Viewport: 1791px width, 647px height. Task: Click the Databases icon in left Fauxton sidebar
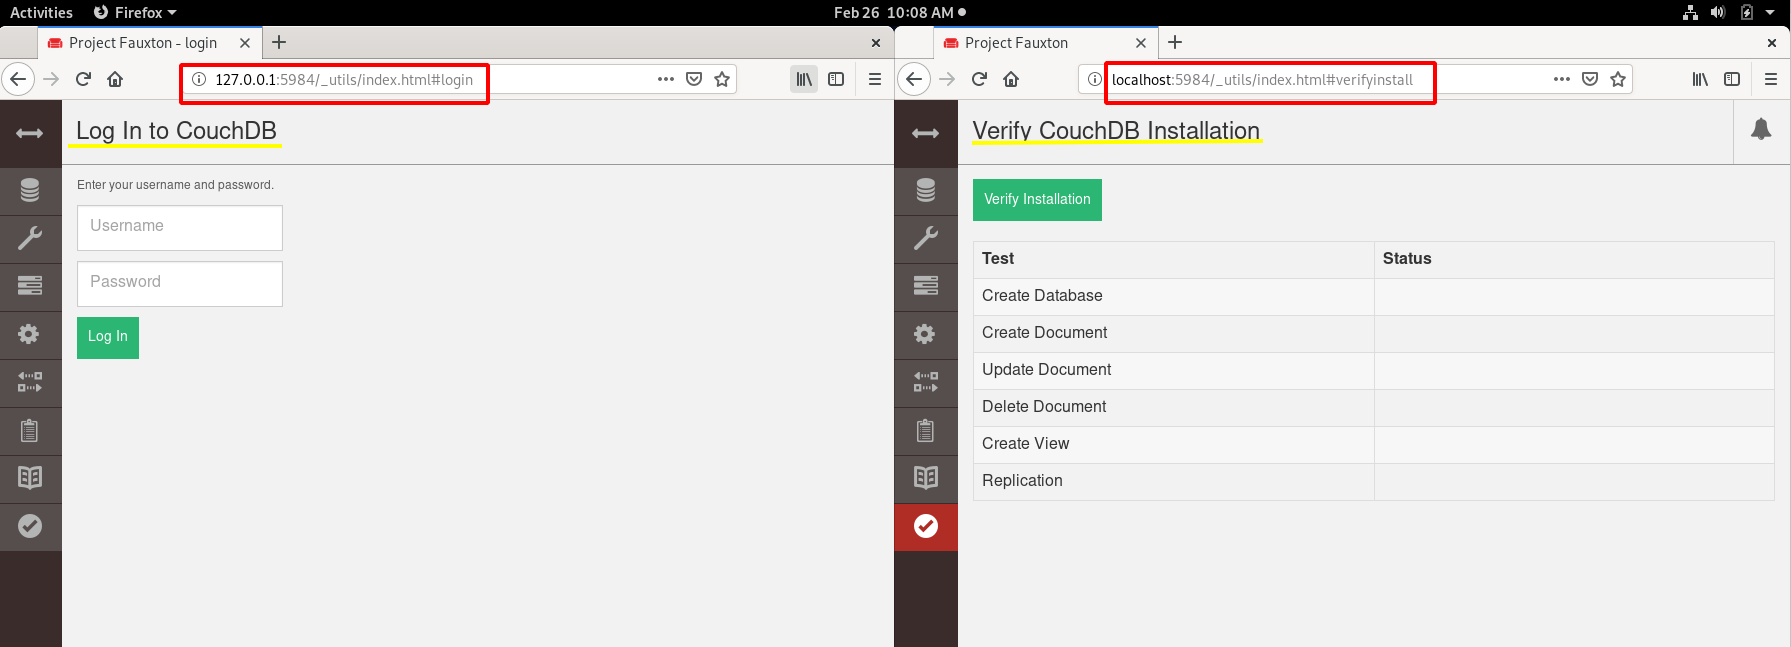(x=30, y=190)
